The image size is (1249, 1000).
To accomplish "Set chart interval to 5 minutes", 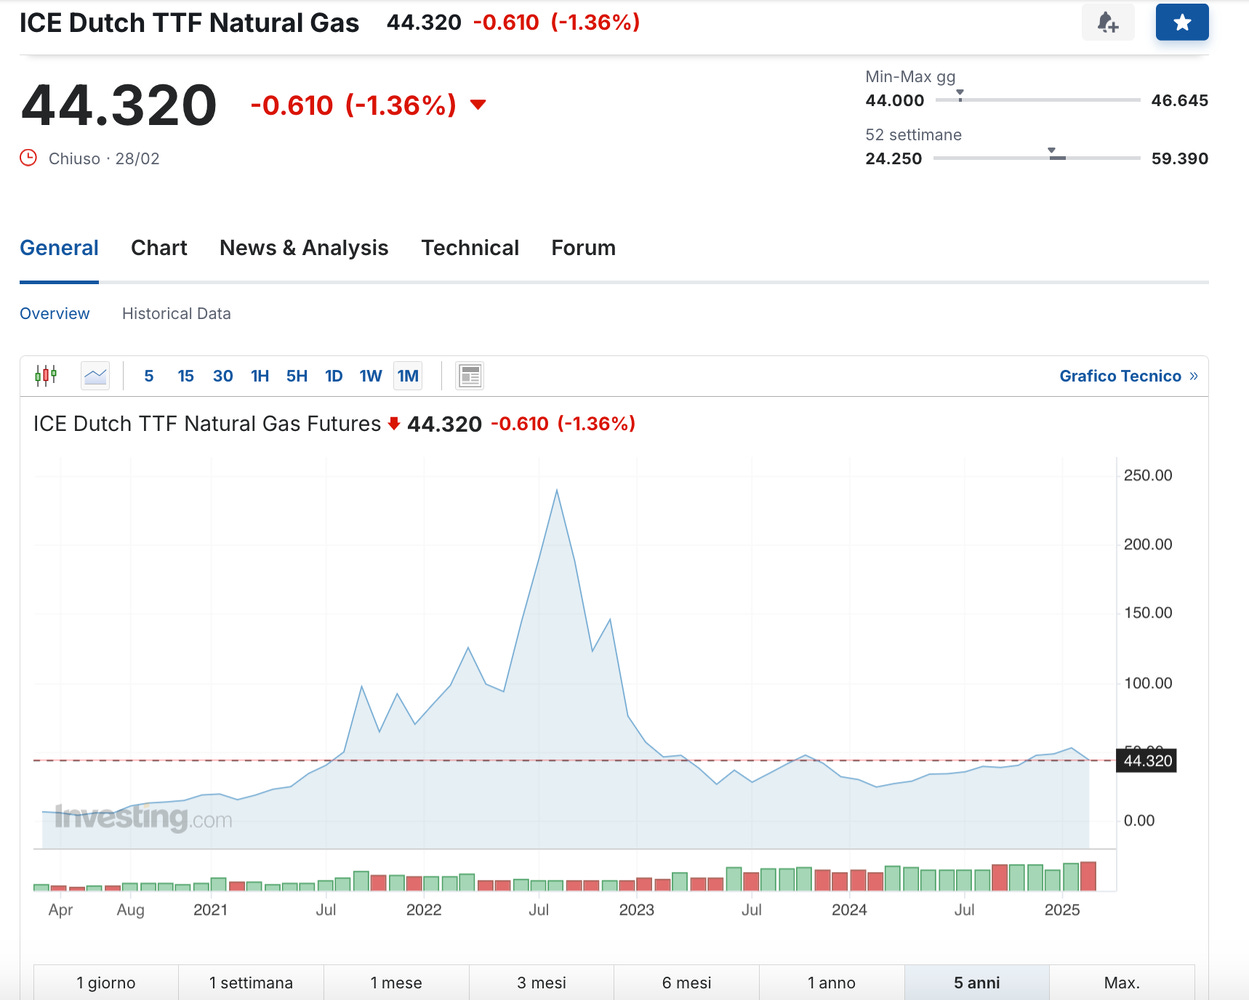I will pyautogui.click(x=149, y=376).
